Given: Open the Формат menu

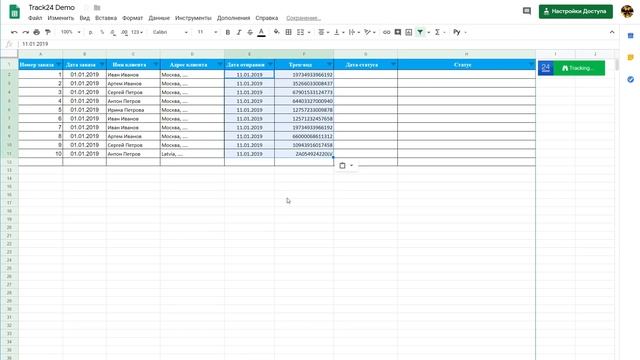Looking at the screenshot, I should [133, 18].
